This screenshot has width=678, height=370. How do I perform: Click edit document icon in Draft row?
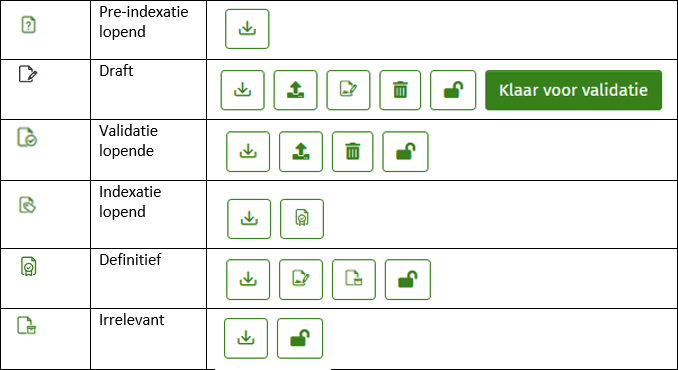(x=348, y=90)
